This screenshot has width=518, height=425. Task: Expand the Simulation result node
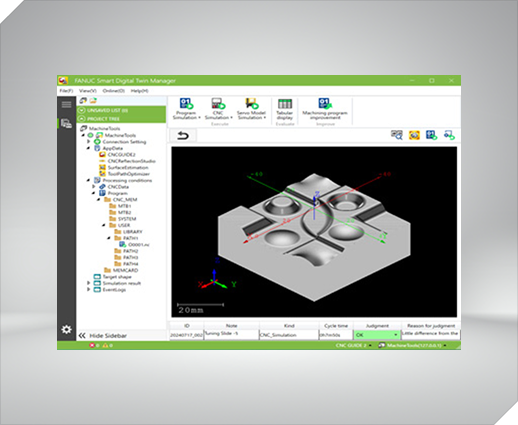coord(89,283)
